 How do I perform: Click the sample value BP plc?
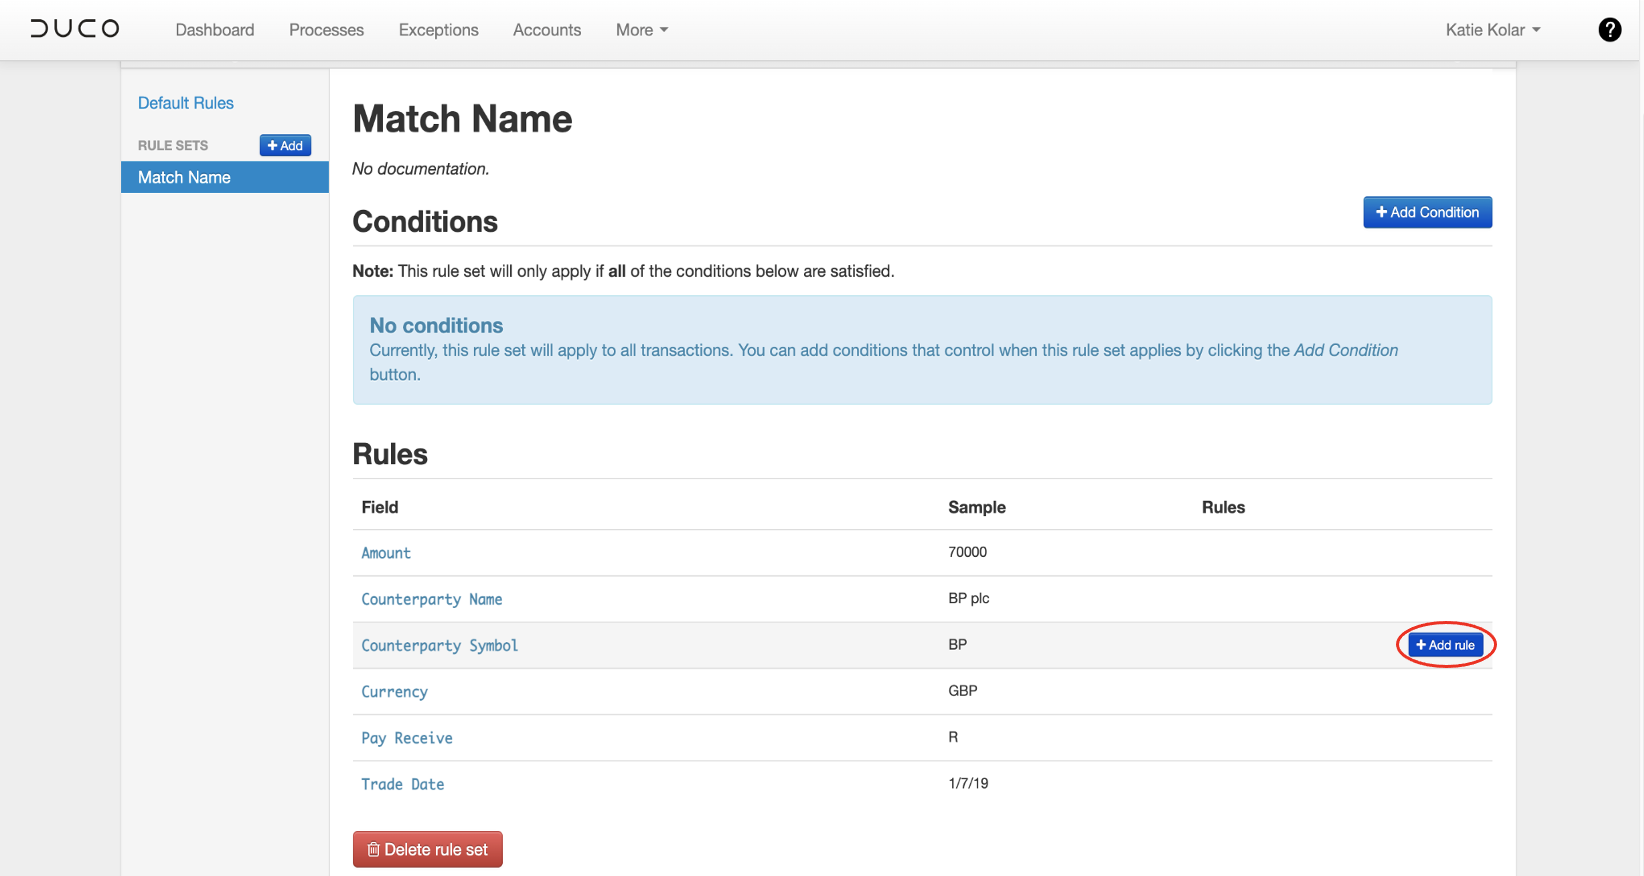tap(968, 598)
